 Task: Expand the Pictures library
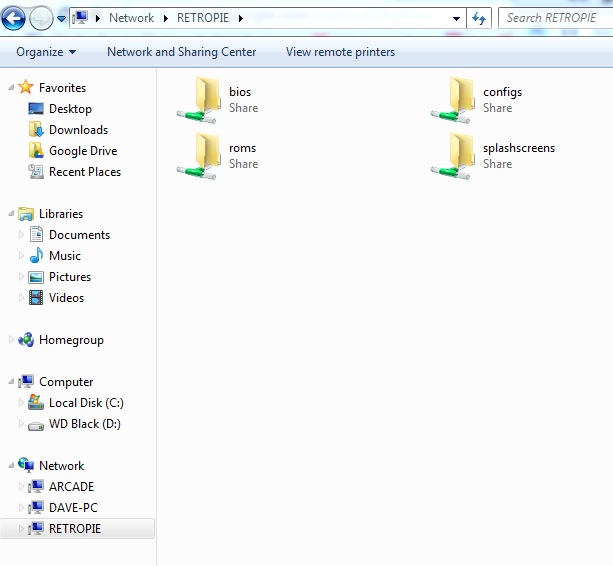pos(21,277)
